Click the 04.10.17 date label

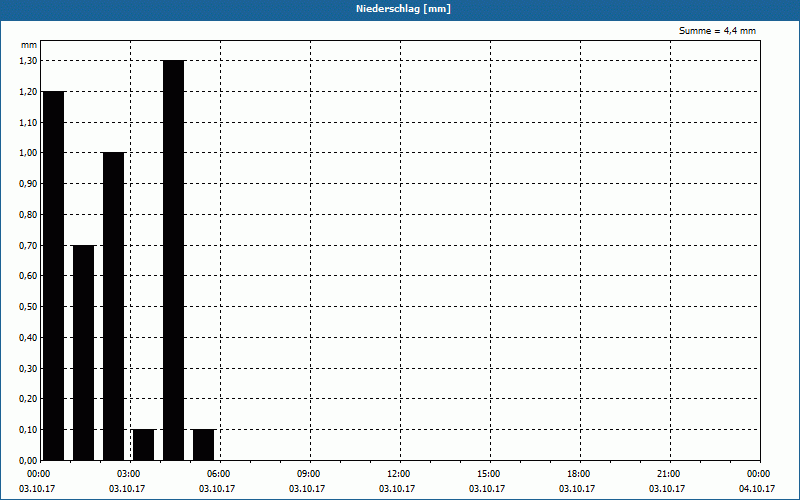tap(757, 489)
